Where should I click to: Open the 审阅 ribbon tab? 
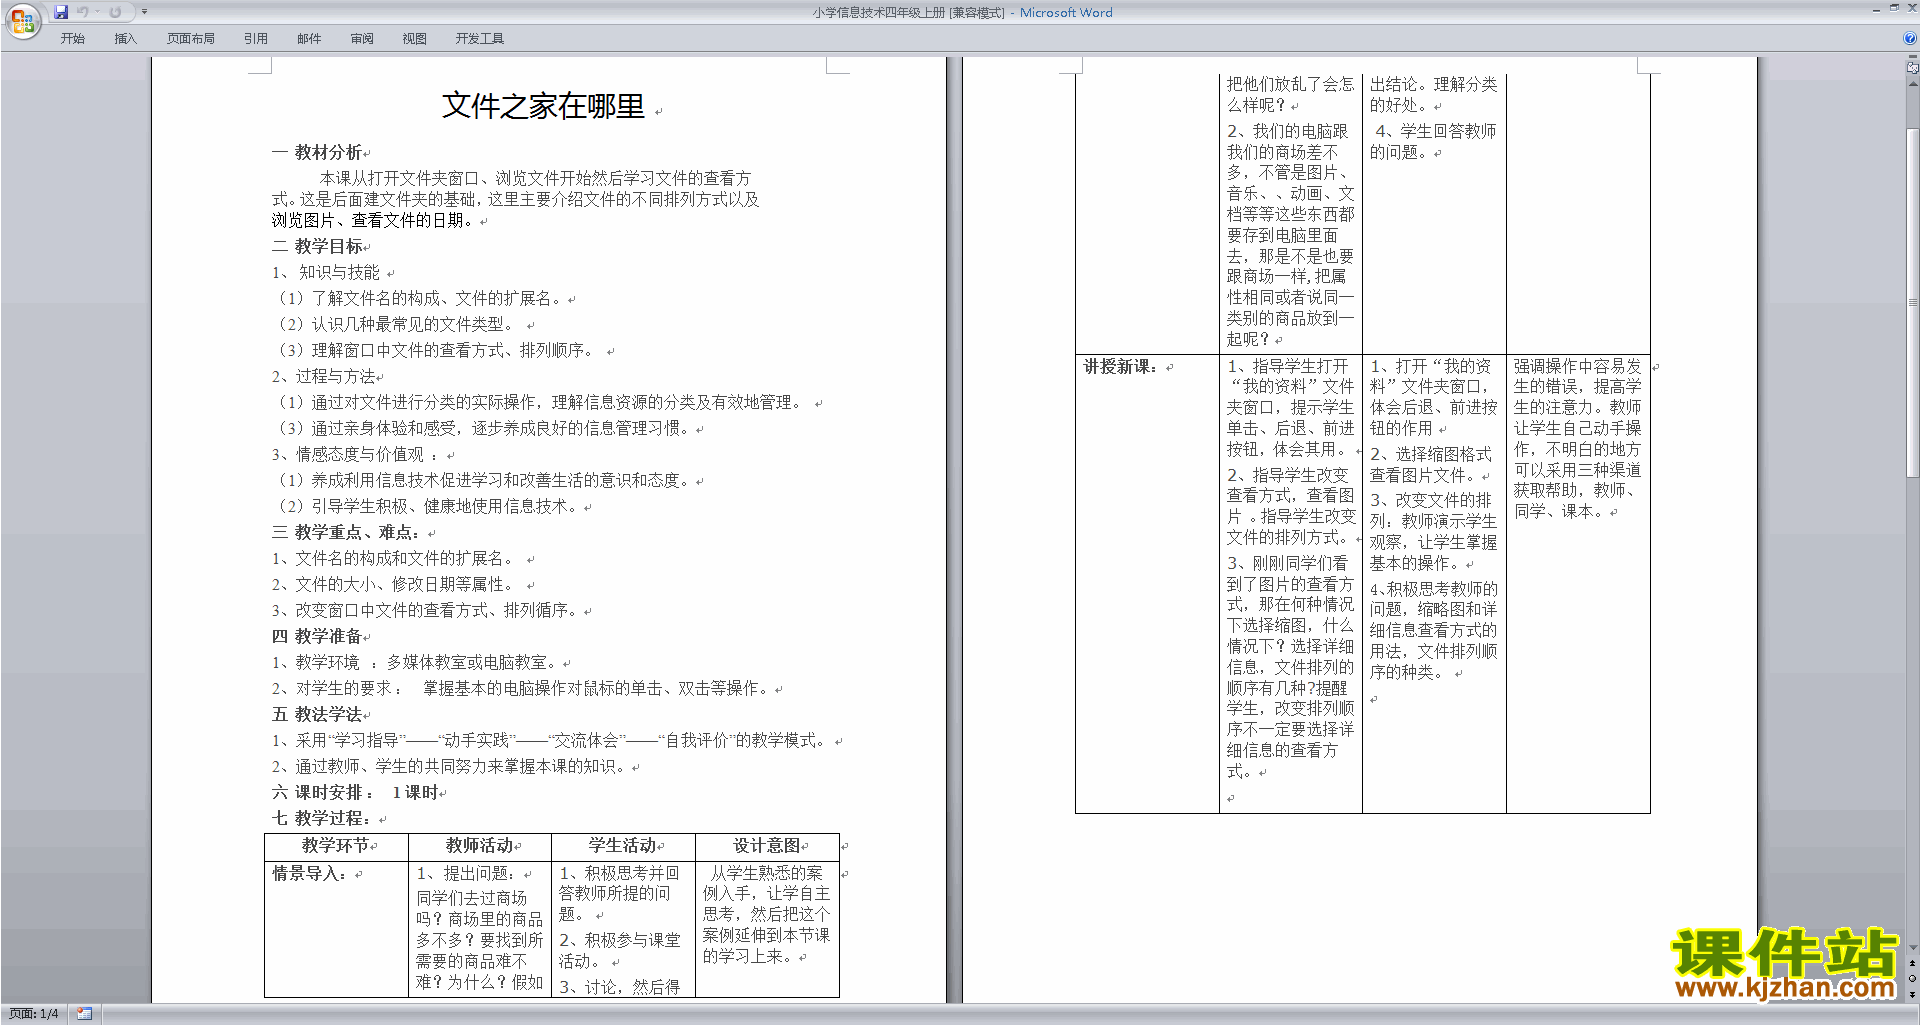coord(362,39)
